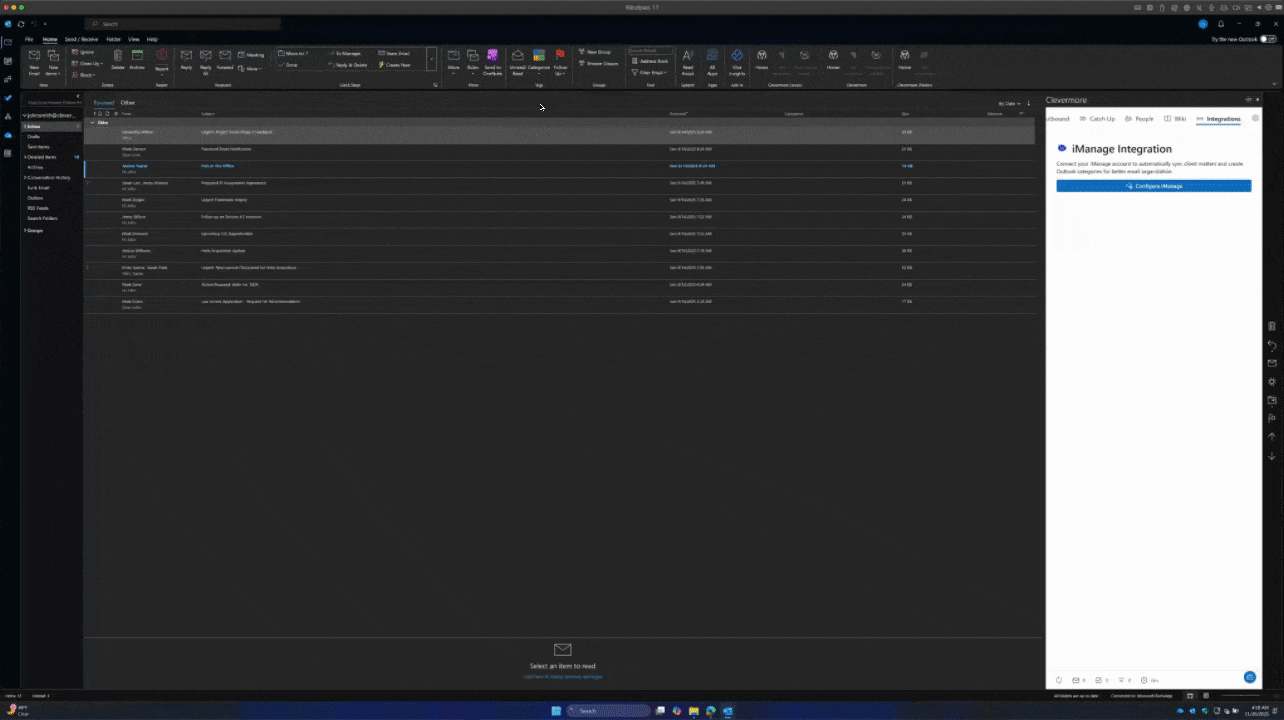Click the Categorize icon in the ribbon

tap(539, 62)
